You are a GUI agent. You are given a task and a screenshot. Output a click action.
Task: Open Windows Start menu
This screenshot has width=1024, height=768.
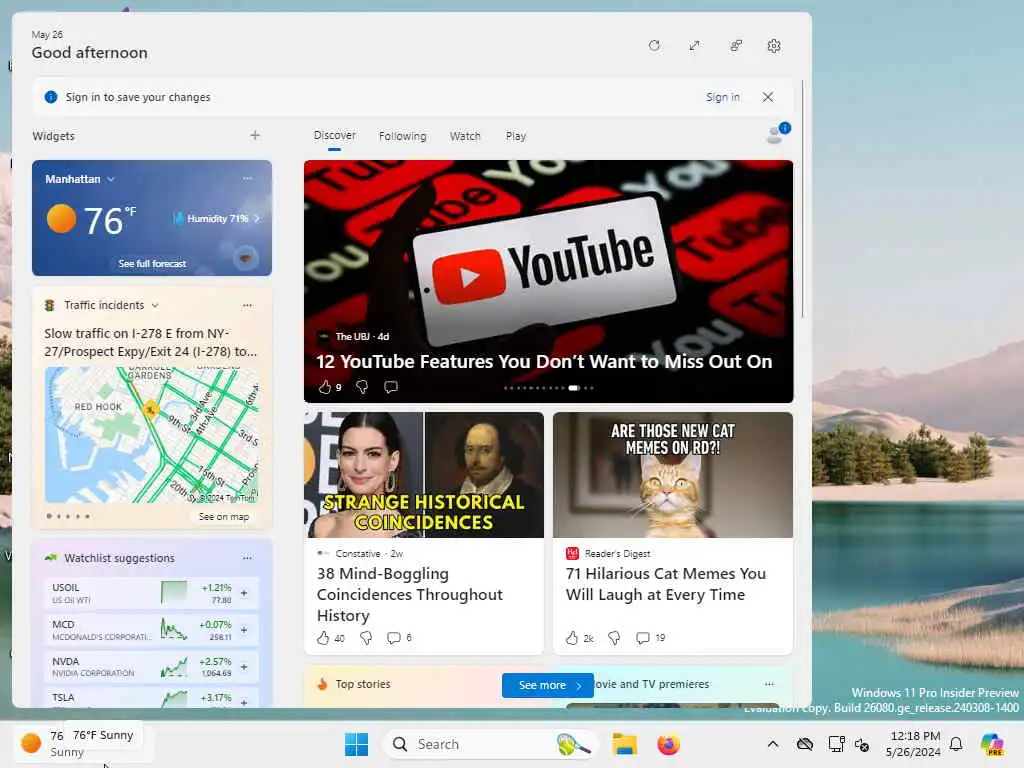[x=356, y=744]
